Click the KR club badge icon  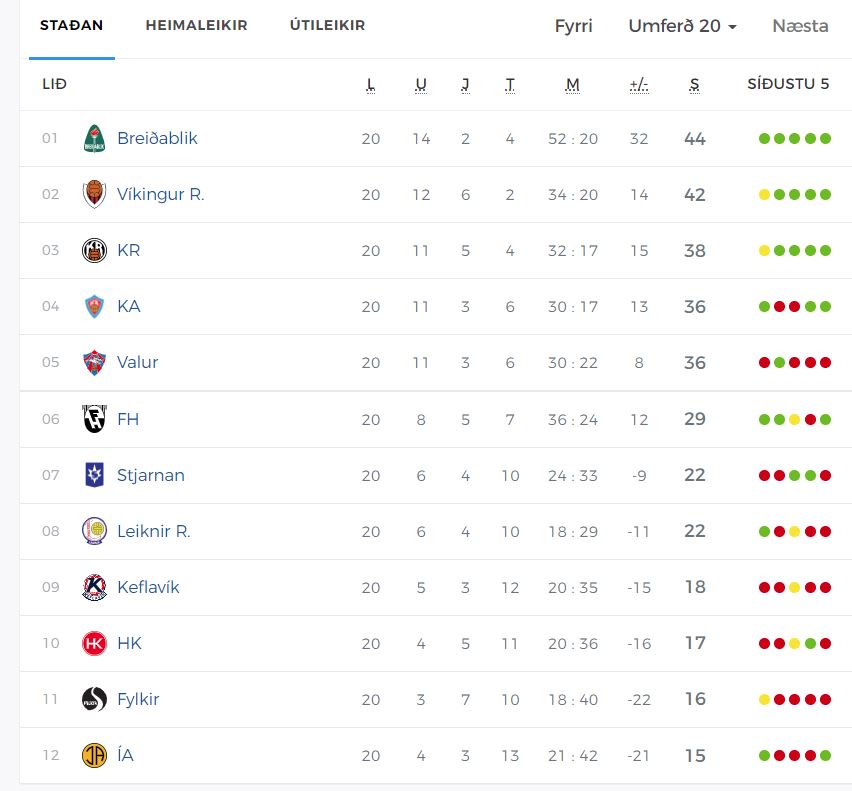[x=94, y=250]
